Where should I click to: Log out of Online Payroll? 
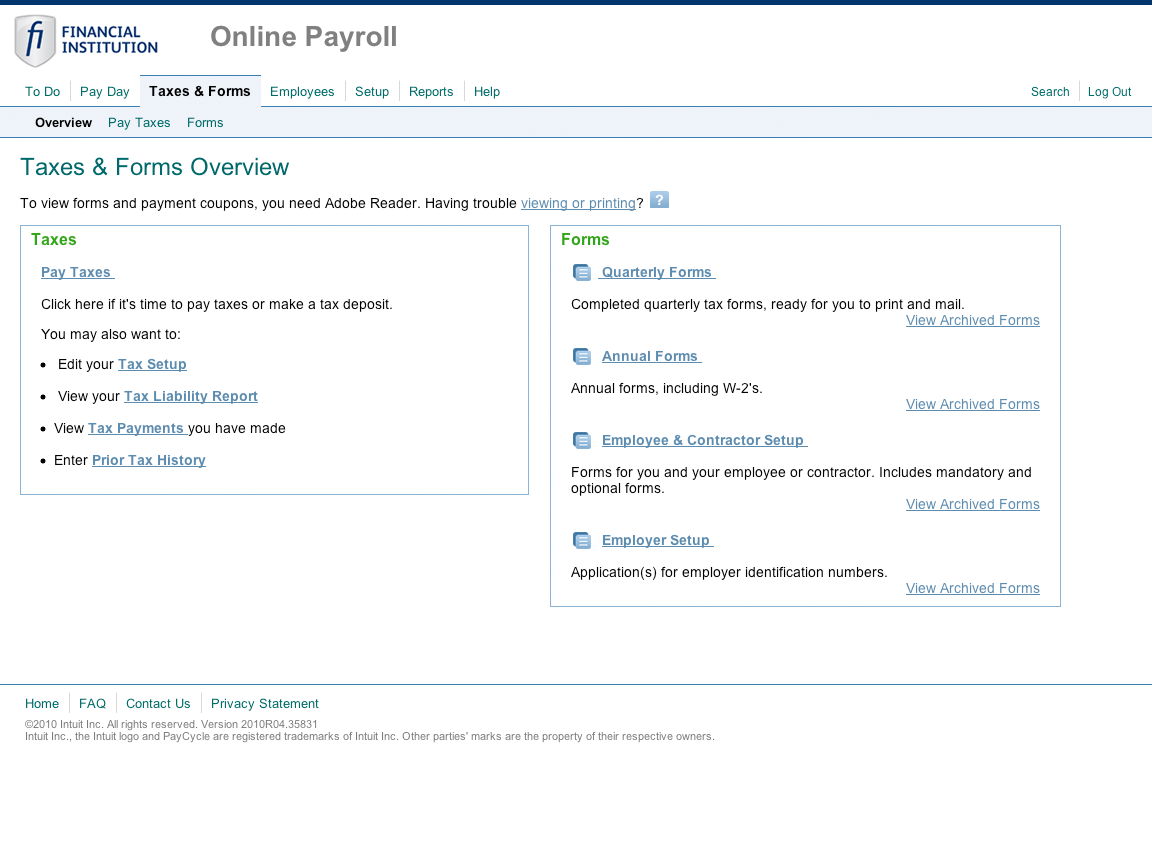[x=1109, y=91]
